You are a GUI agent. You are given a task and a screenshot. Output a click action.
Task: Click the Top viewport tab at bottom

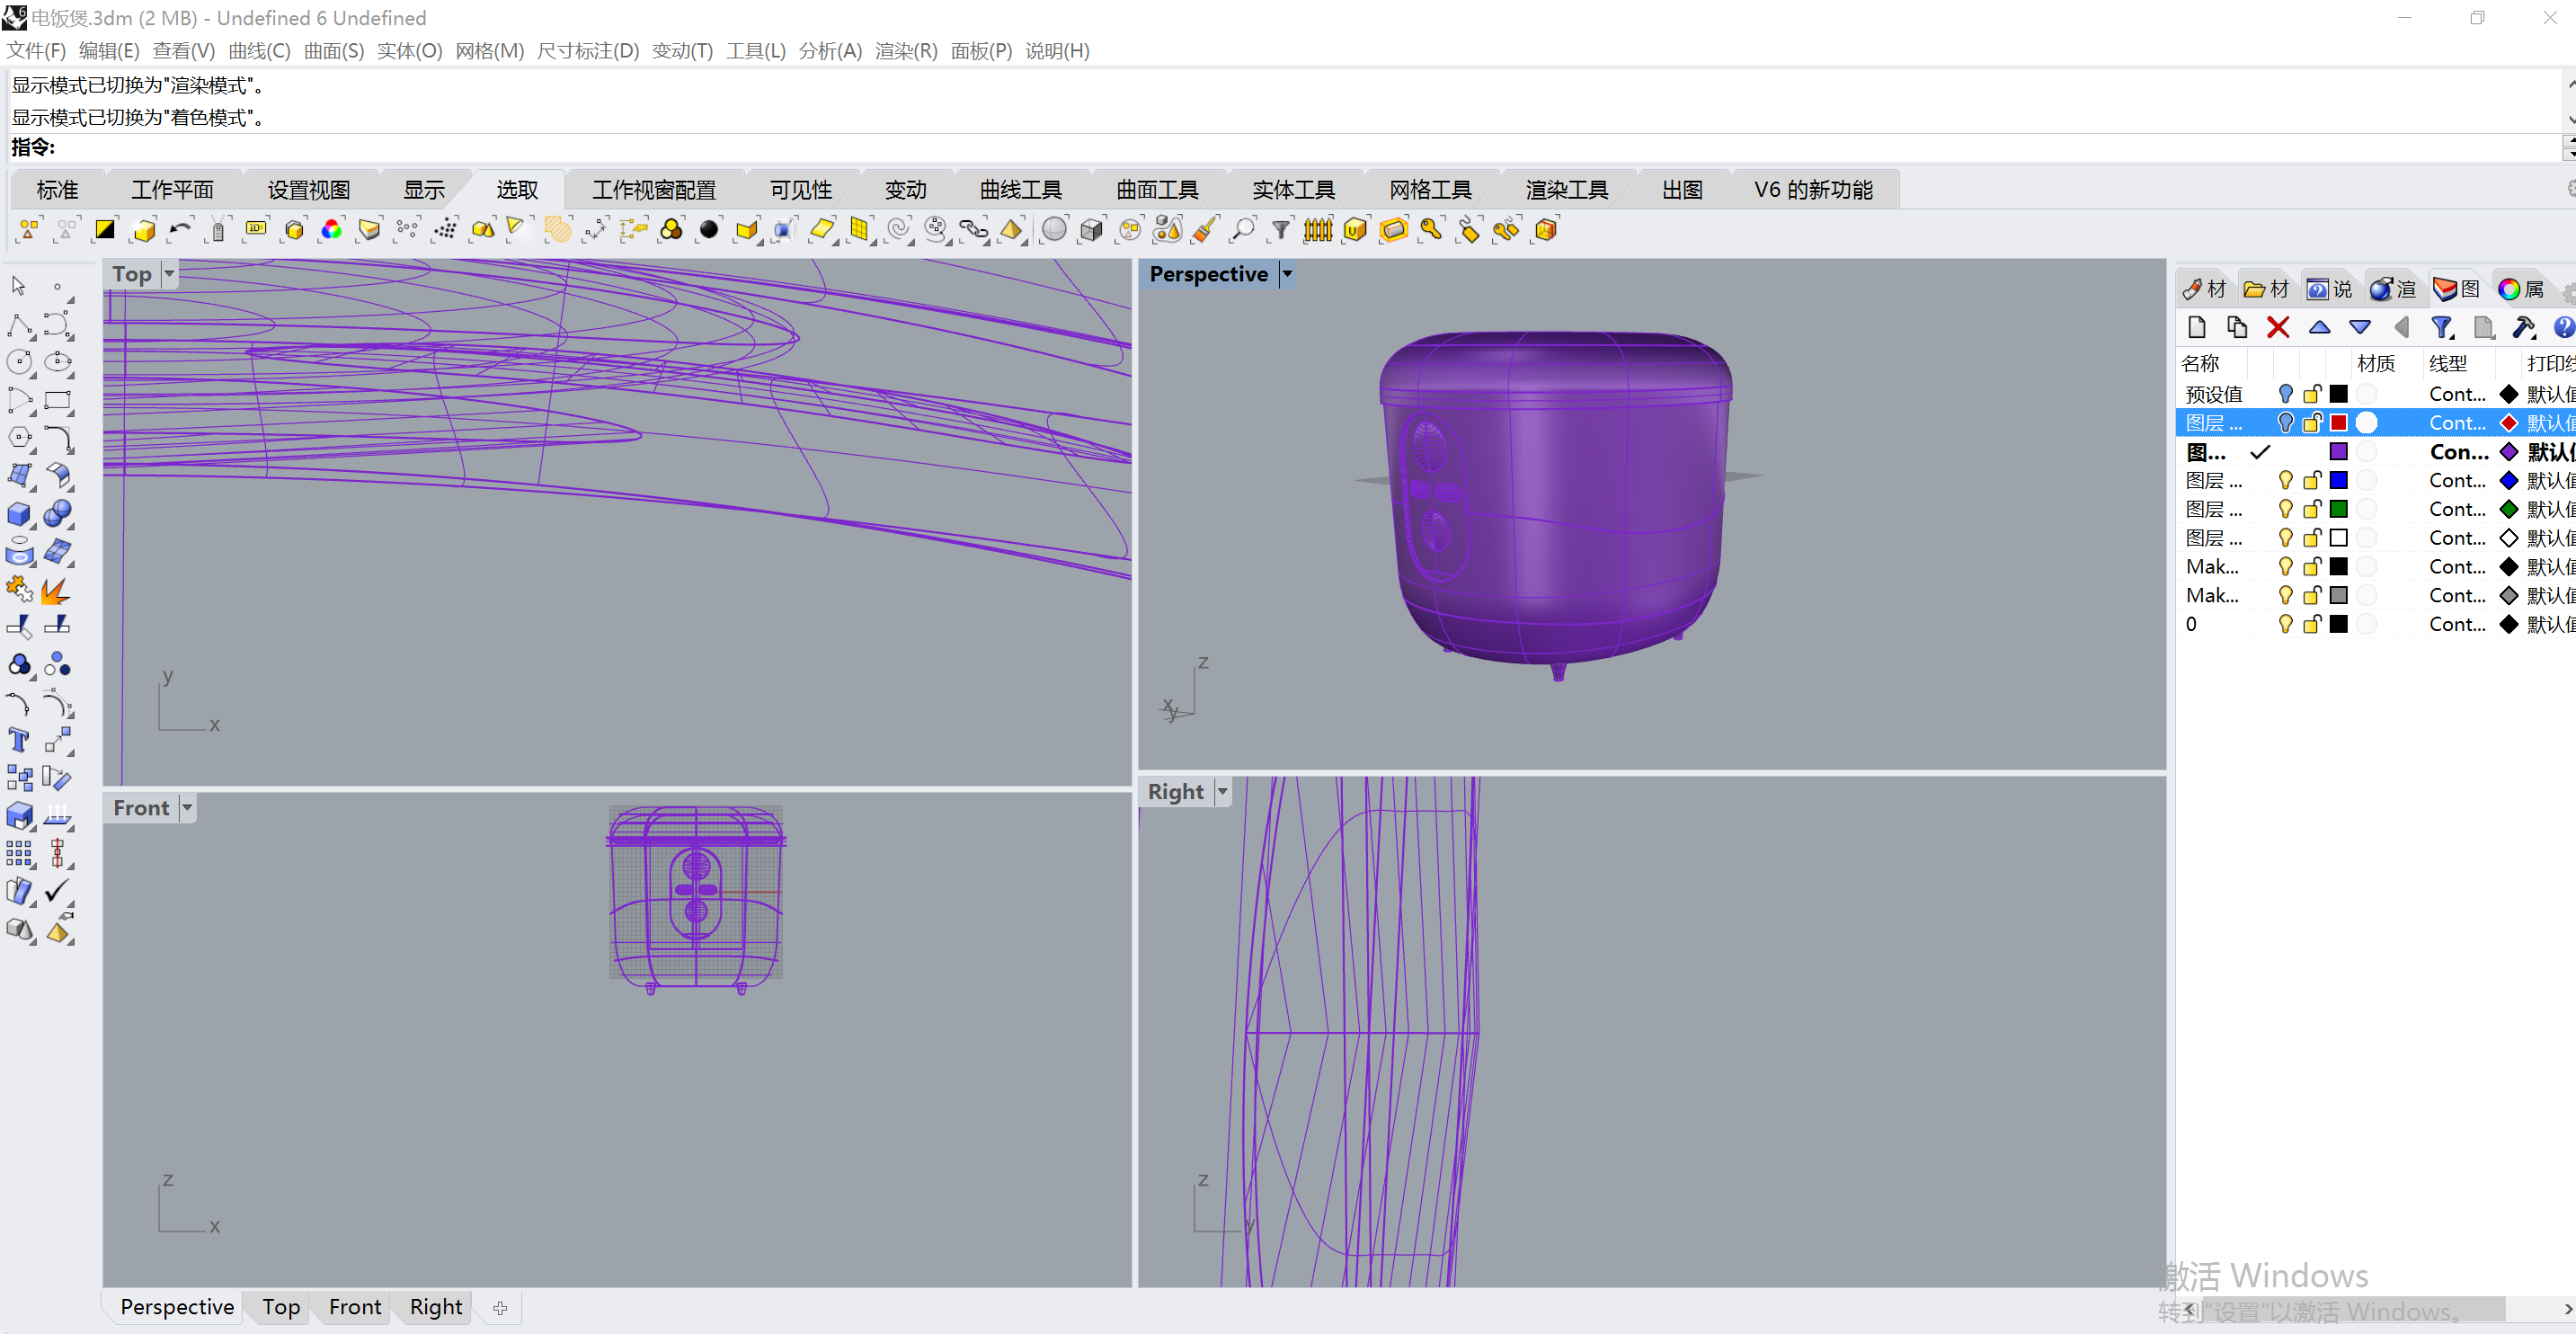pyautogui.click(x=281, y=1307)
